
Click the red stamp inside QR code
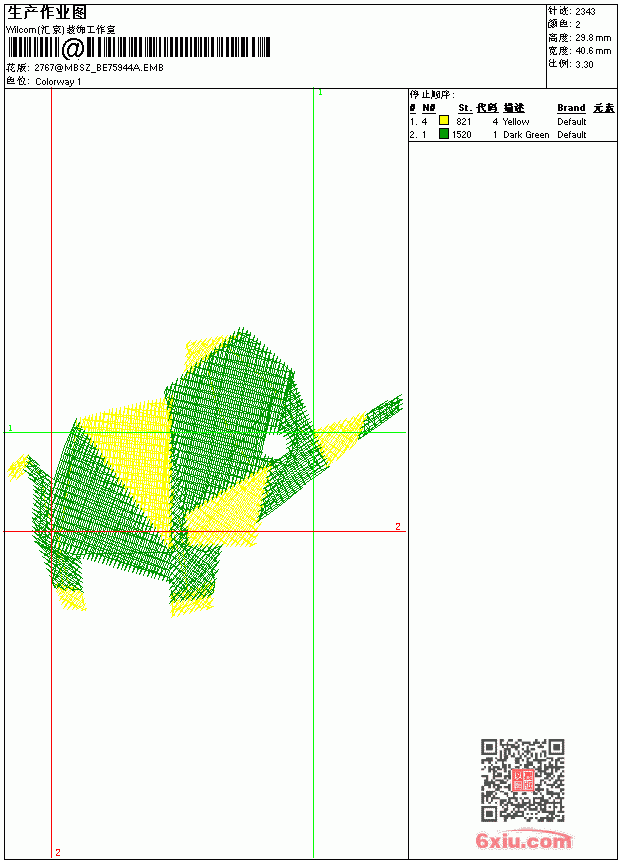click(522, 780)
